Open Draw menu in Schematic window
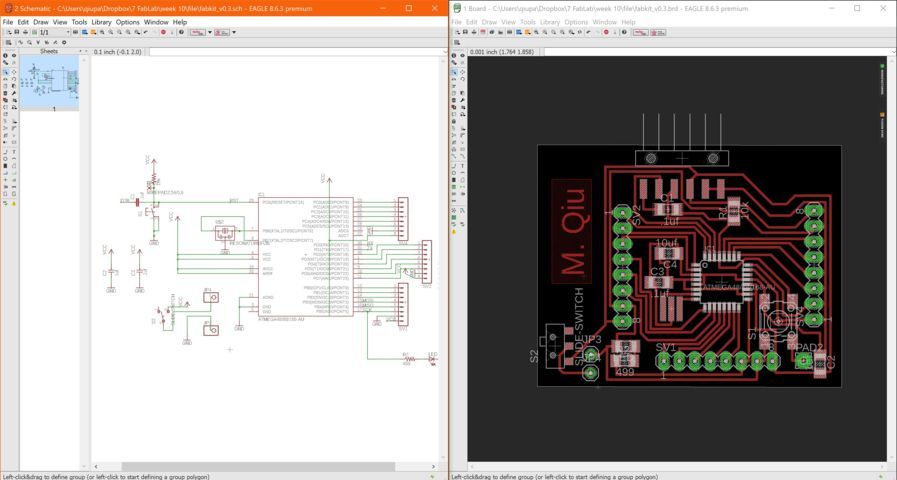Image resolution: width=897 pixels, height=480 pixels. 41,22
